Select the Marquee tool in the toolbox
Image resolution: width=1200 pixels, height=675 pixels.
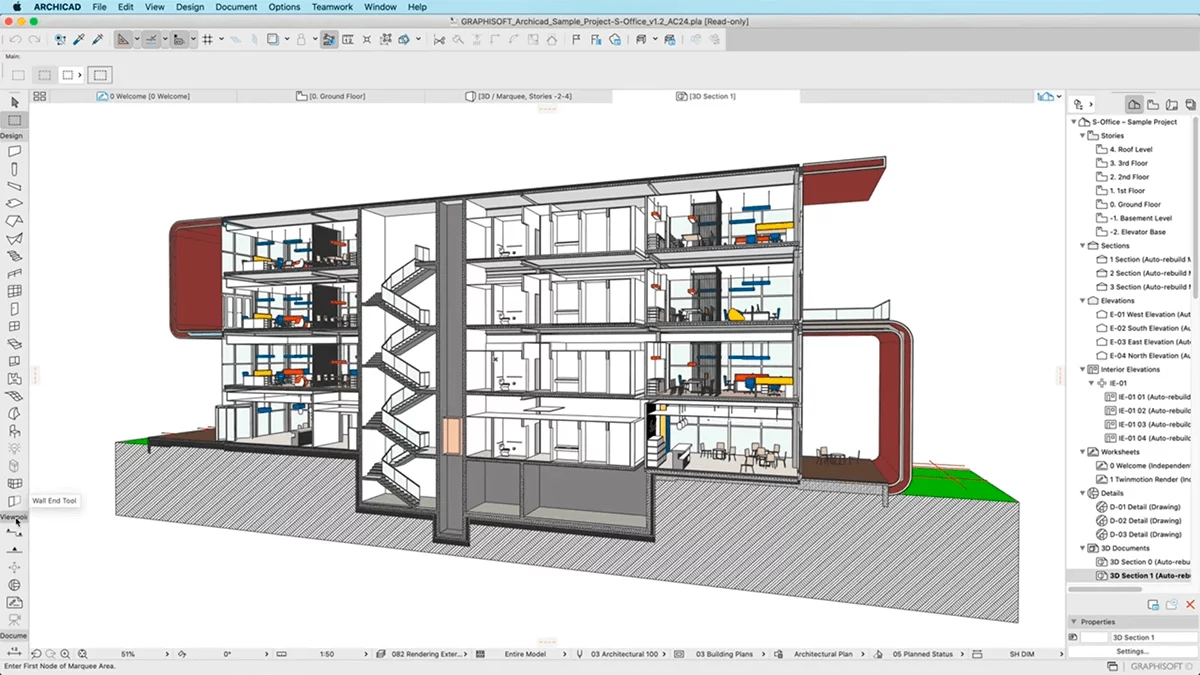point(14,120)
